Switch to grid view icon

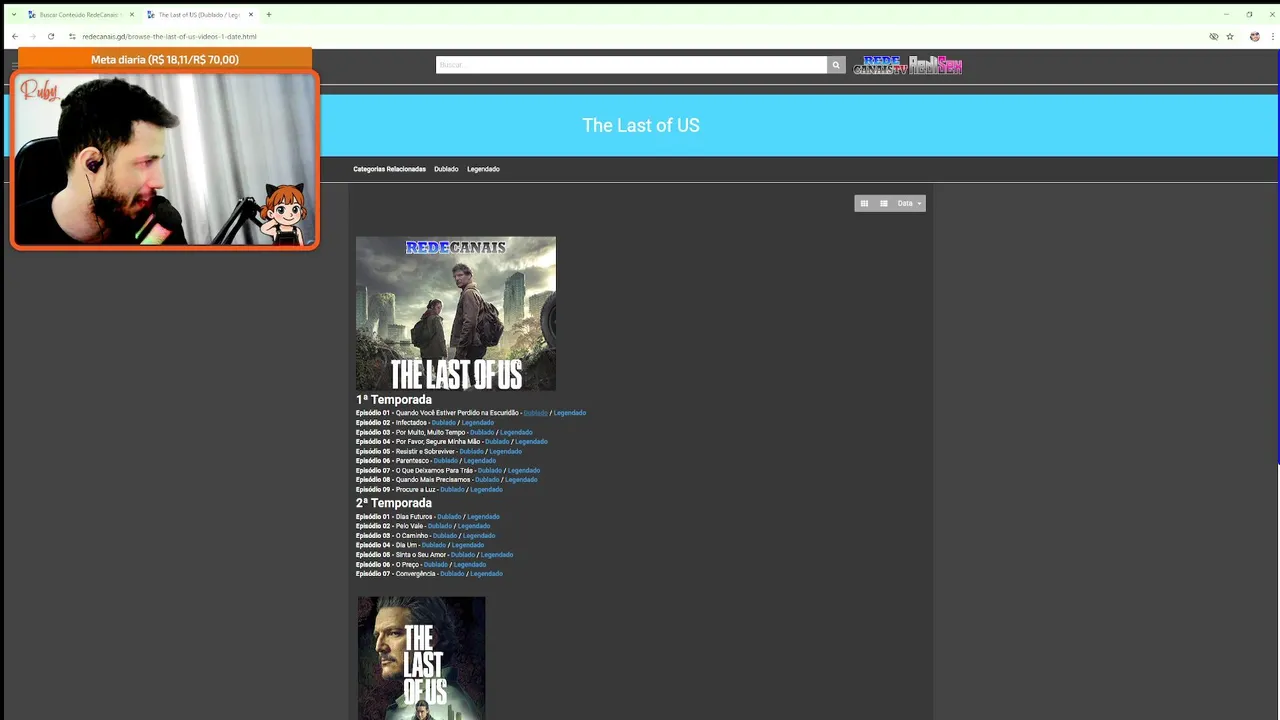point(864,204)
